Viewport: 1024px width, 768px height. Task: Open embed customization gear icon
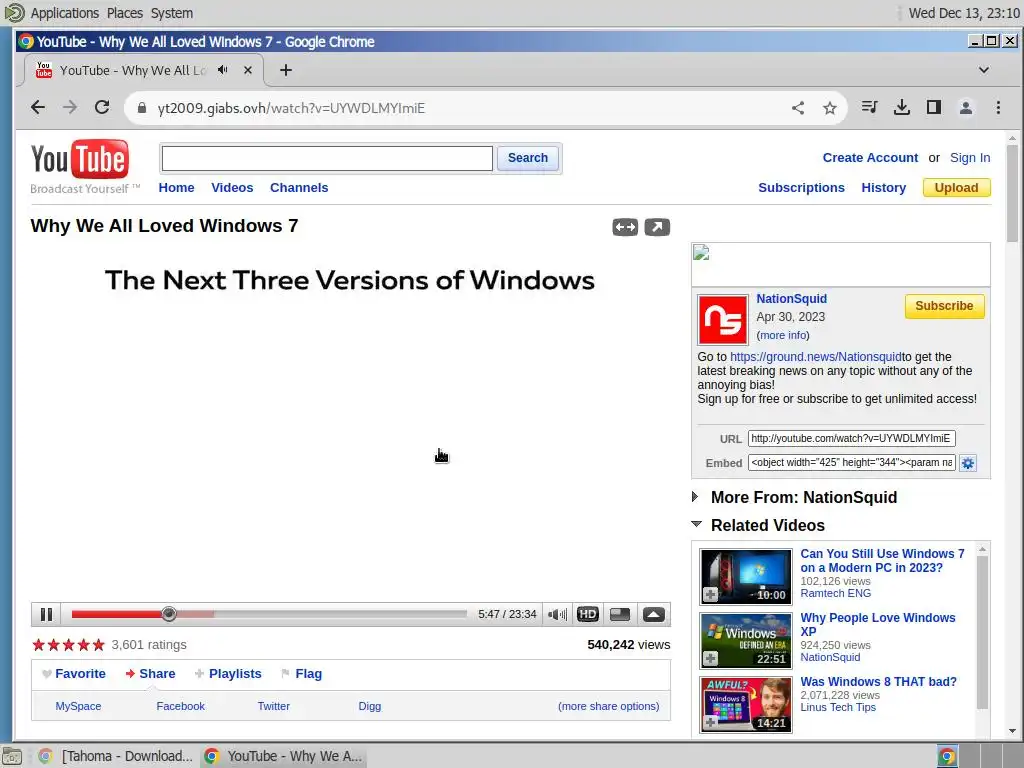(968, 463)
